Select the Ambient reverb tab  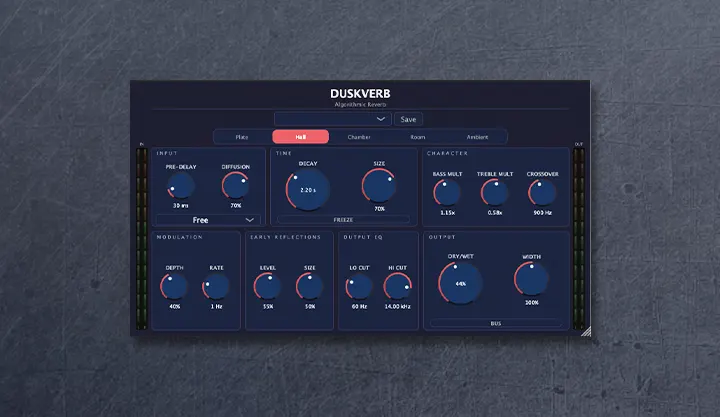[477, 137]
